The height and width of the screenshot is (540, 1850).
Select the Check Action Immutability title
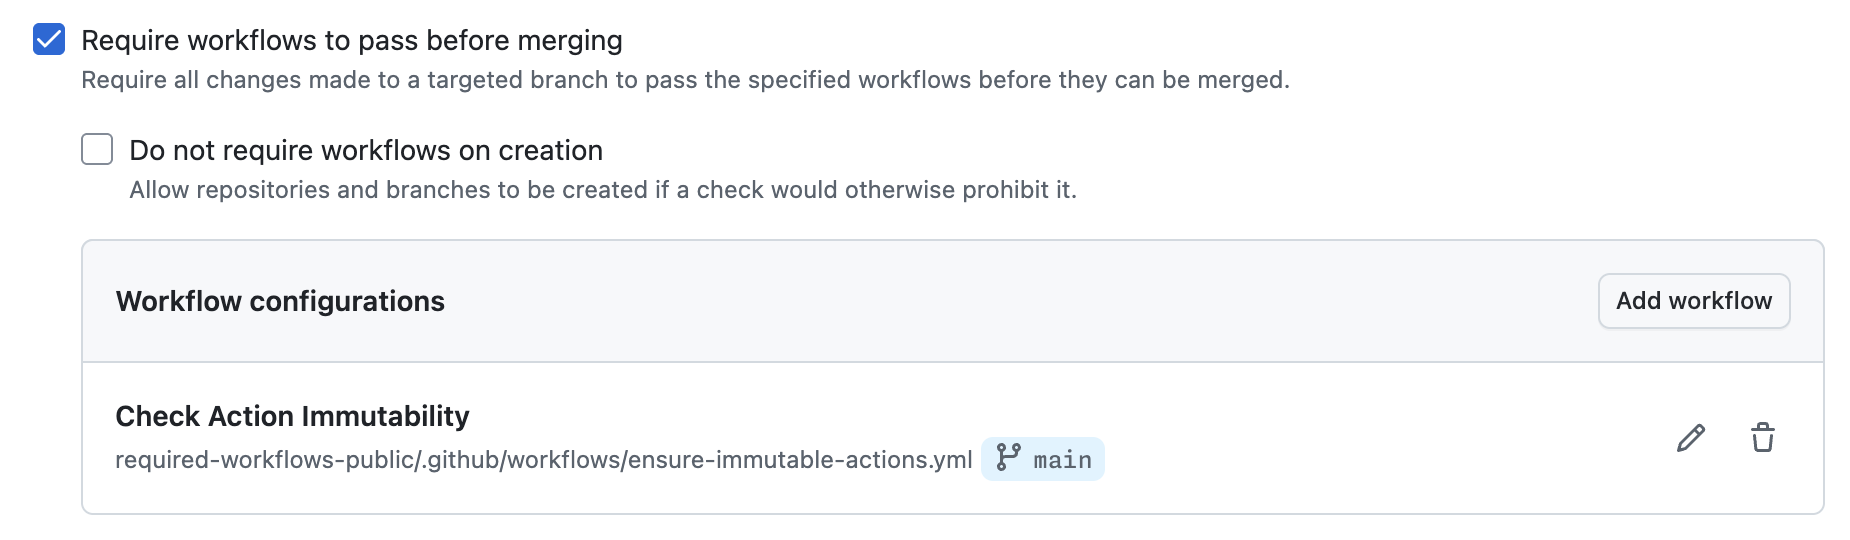coord(292,416)
